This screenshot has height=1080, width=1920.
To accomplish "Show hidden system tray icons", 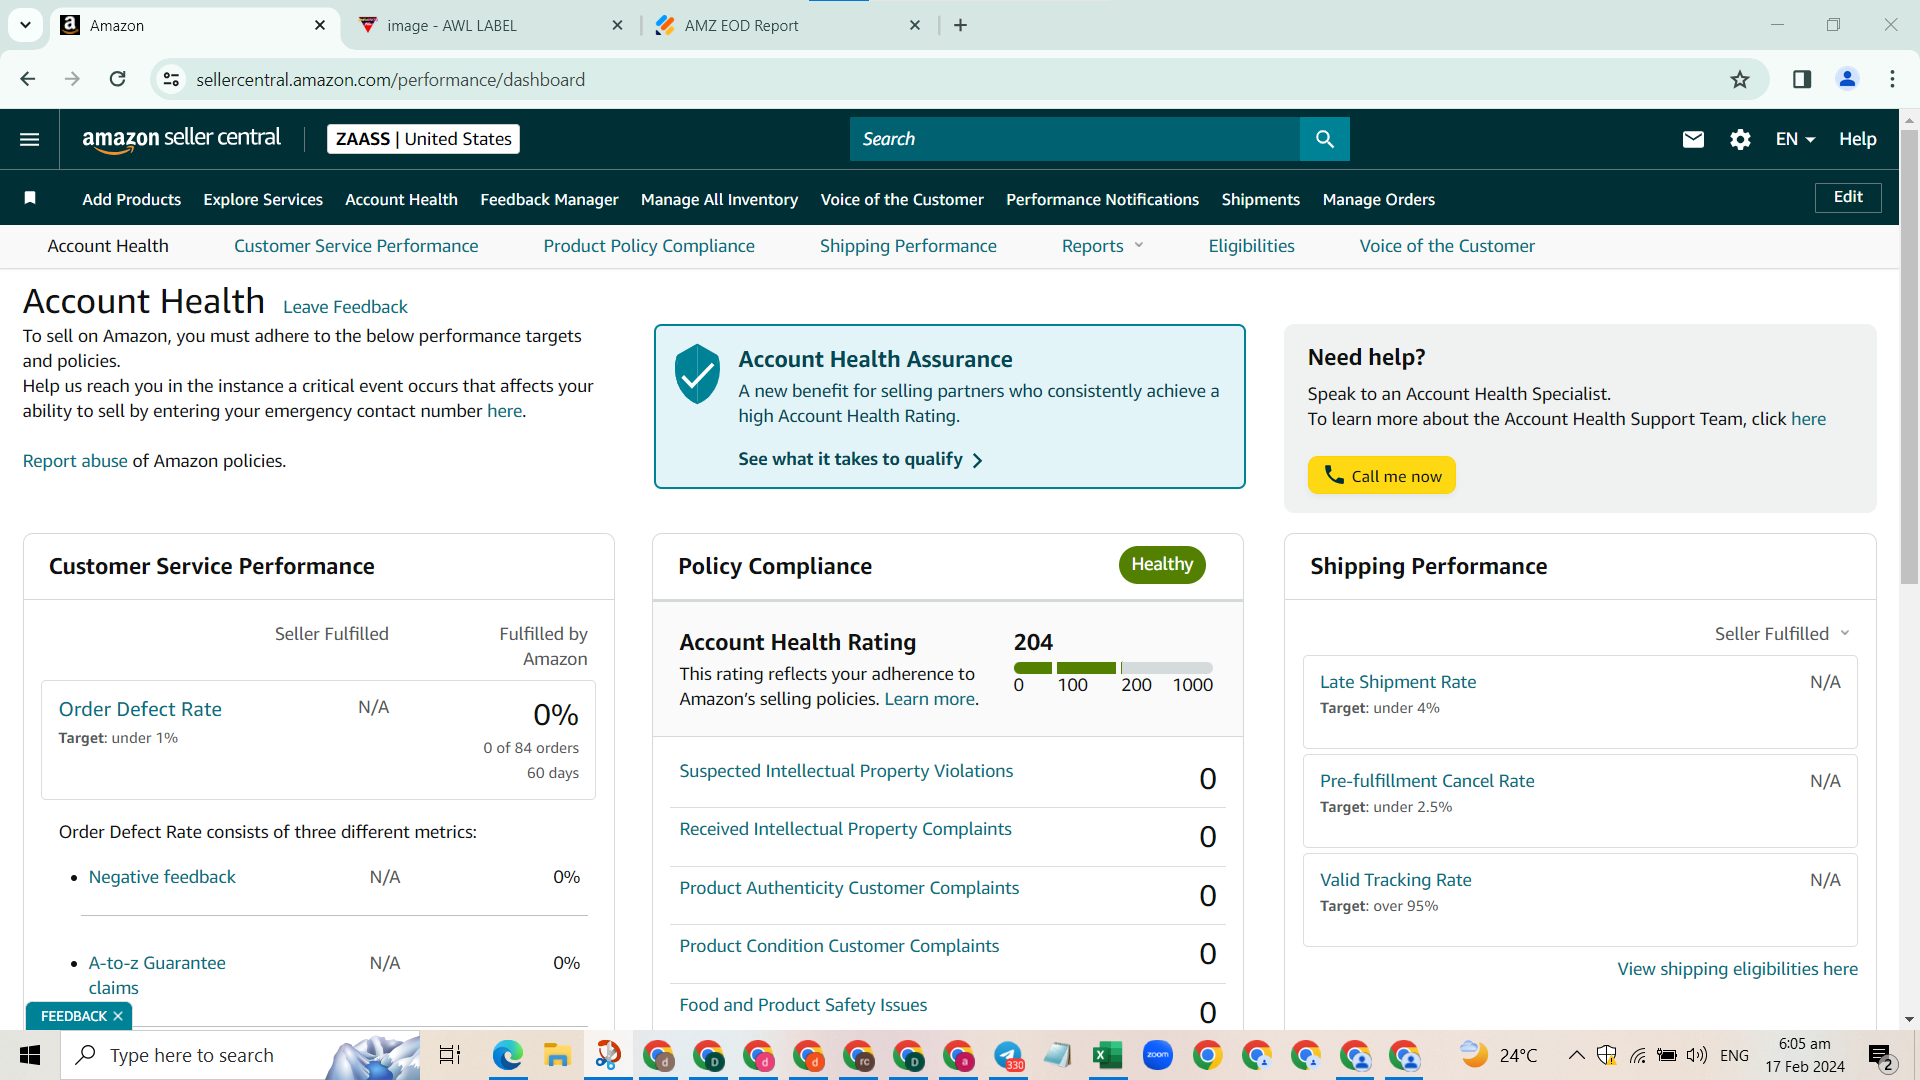I will point(1576,1055).
